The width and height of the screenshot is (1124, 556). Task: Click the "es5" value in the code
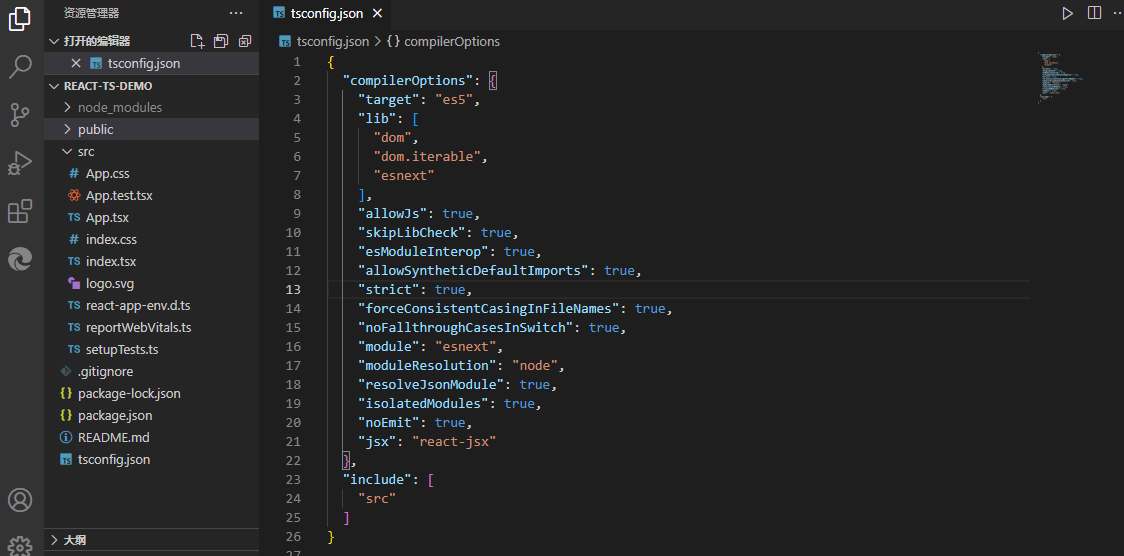pos(454,100)
